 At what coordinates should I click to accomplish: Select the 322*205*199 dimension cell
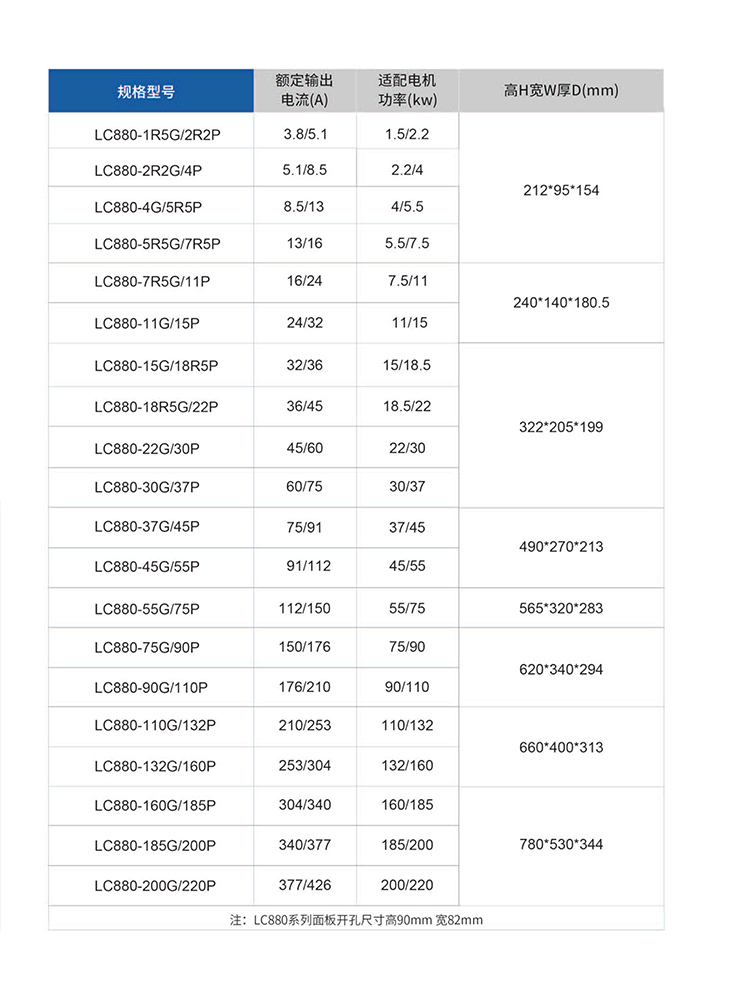tap(561, 427)
